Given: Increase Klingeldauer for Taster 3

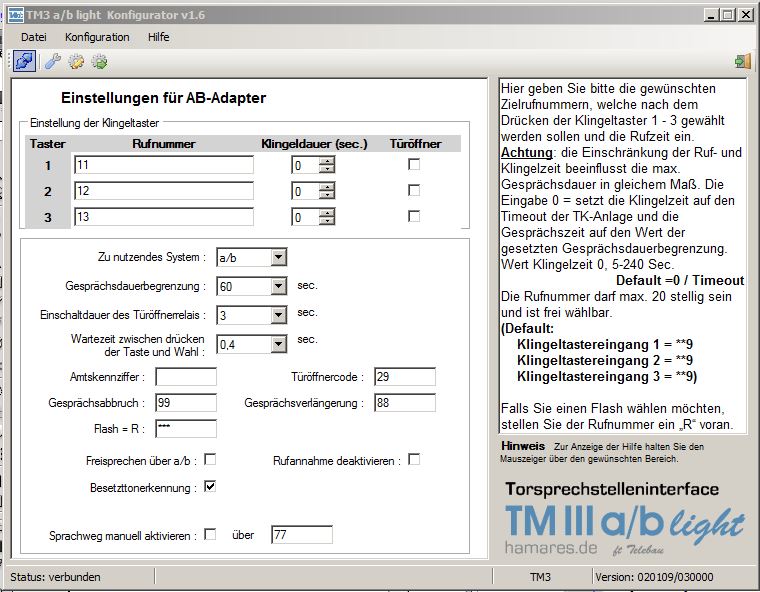Looking at the screenshot, I should [327, 213].
